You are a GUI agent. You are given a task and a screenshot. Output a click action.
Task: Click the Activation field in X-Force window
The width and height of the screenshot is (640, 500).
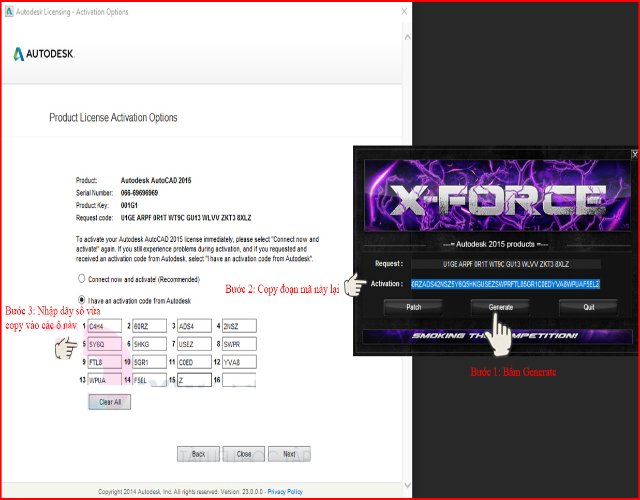505,284
